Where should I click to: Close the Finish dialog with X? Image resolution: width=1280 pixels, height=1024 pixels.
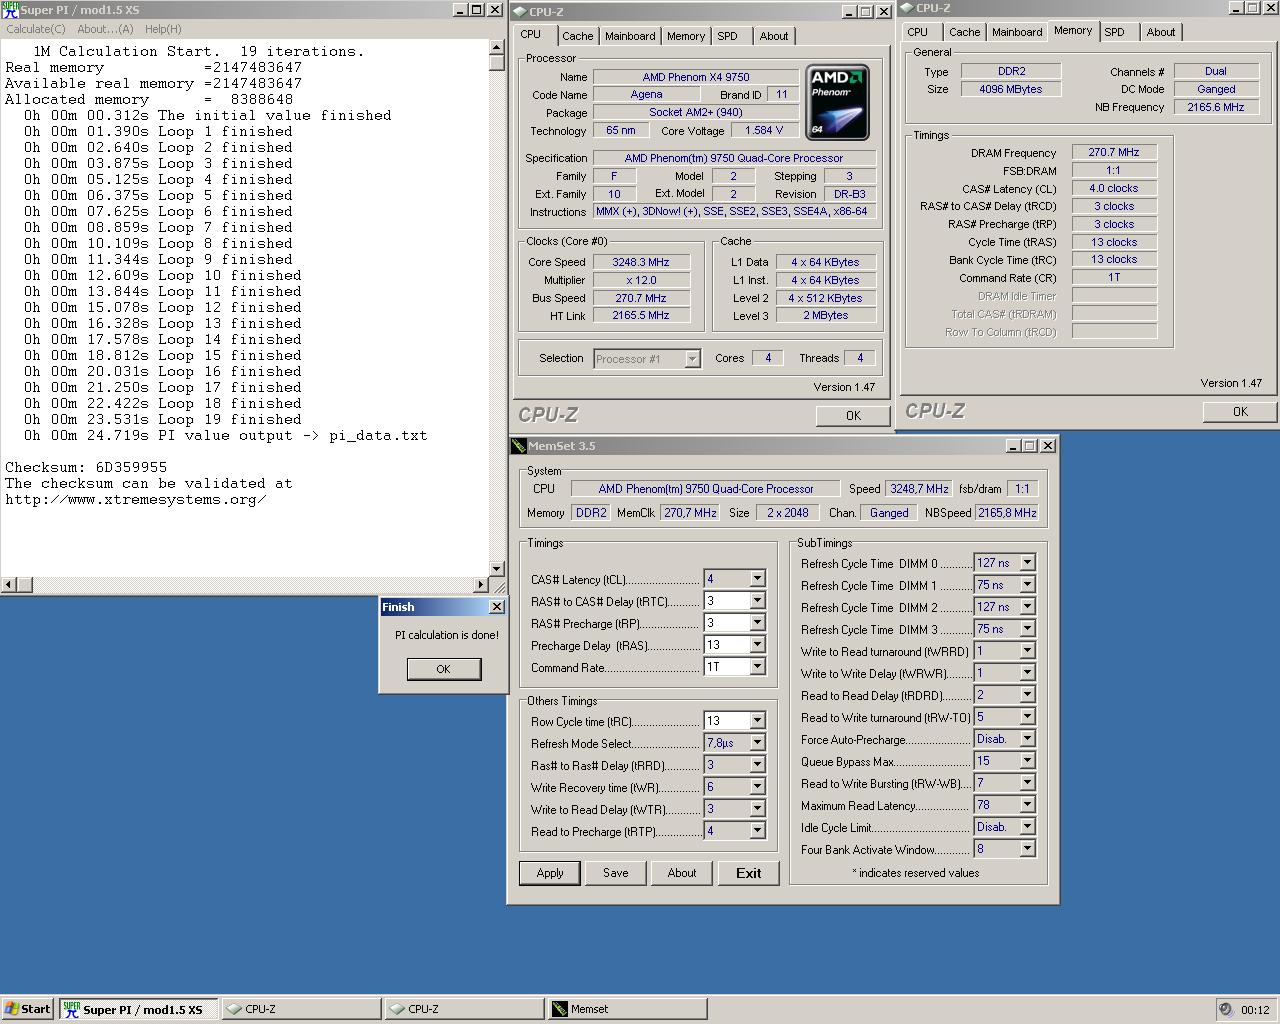(496, 607)
